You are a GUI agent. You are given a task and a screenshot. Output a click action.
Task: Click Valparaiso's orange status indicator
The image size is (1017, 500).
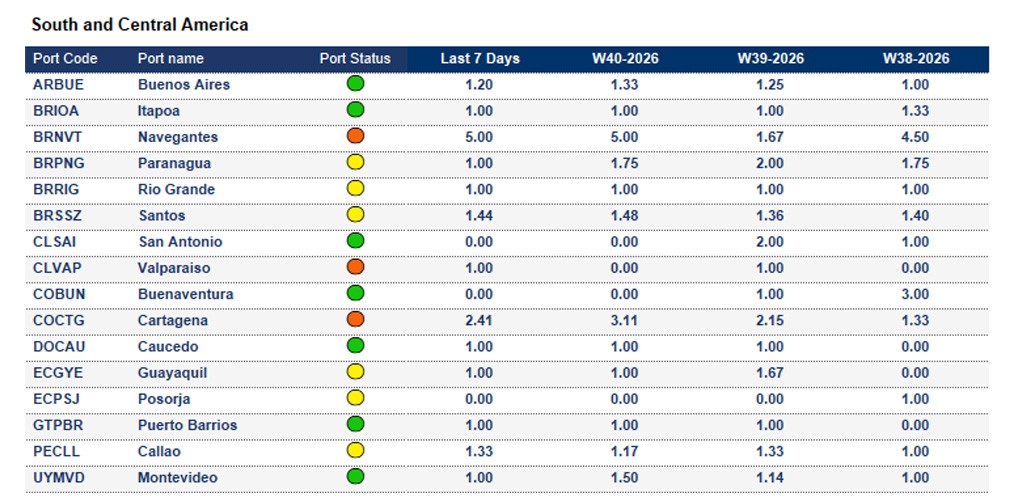(x=355, y=267)
